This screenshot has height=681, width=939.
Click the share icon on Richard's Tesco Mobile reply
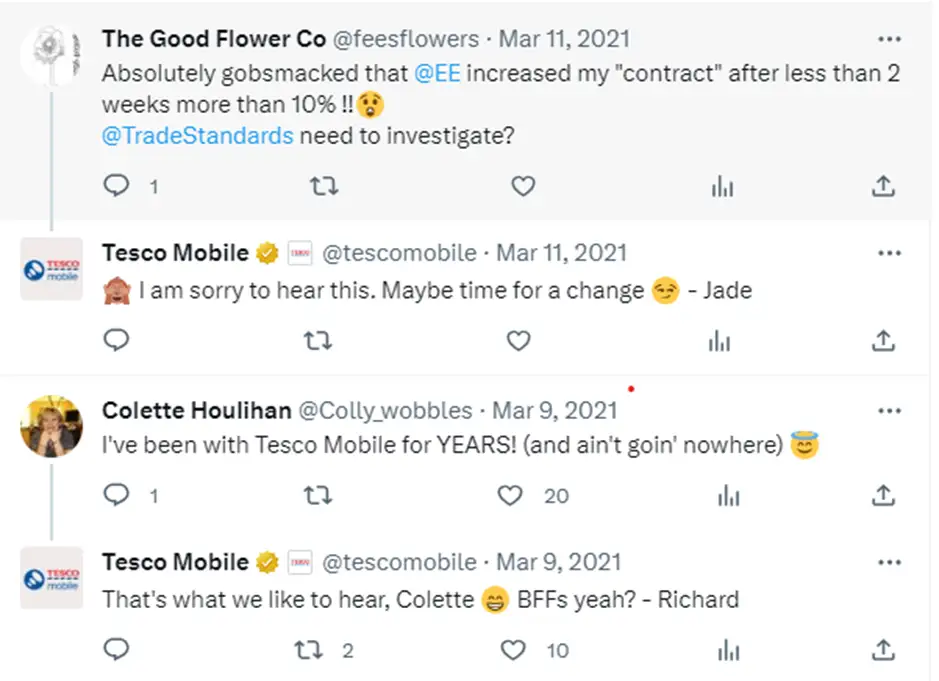click(884, 650)
